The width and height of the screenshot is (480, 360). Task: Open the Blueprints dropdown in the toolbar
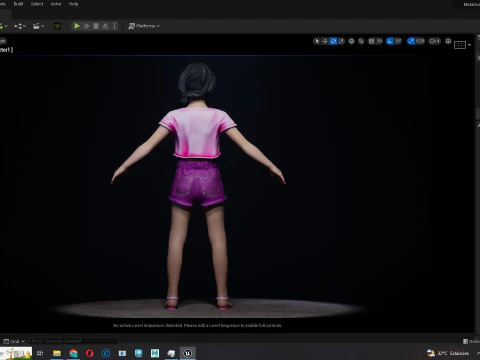pyautogui.click(x=20, y=26)
